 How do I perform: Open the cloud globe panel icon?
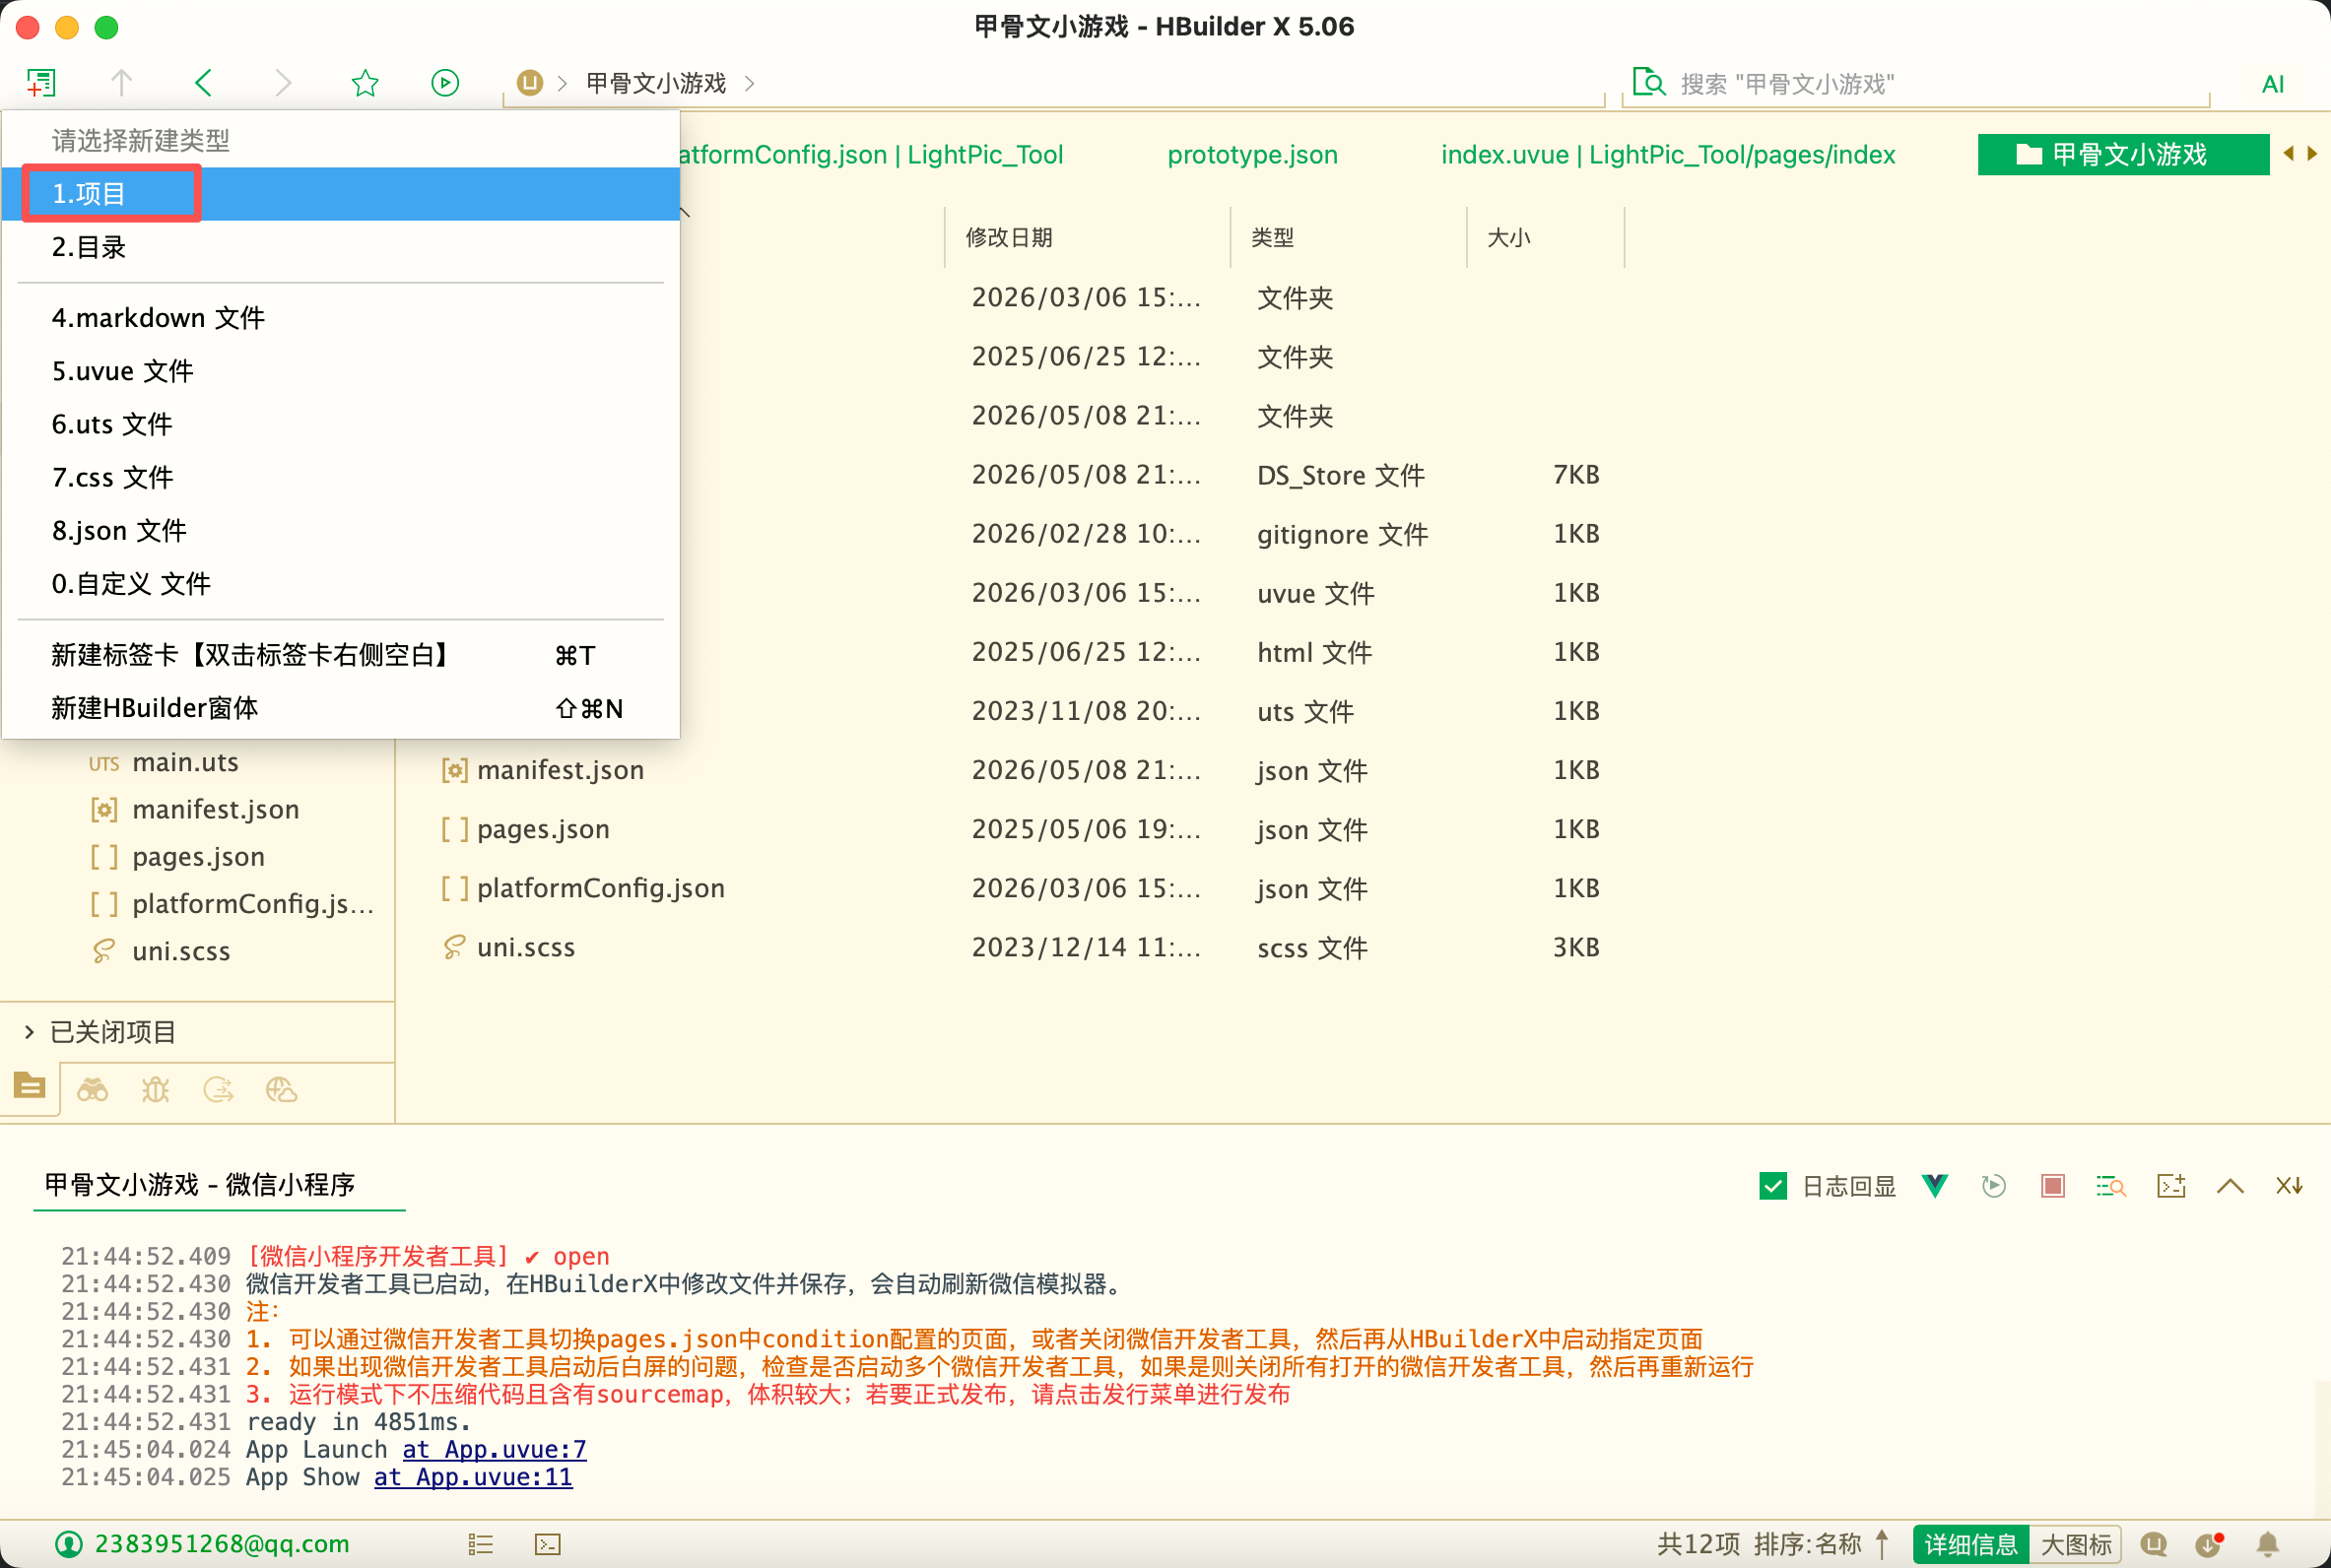coord(281,1089)
